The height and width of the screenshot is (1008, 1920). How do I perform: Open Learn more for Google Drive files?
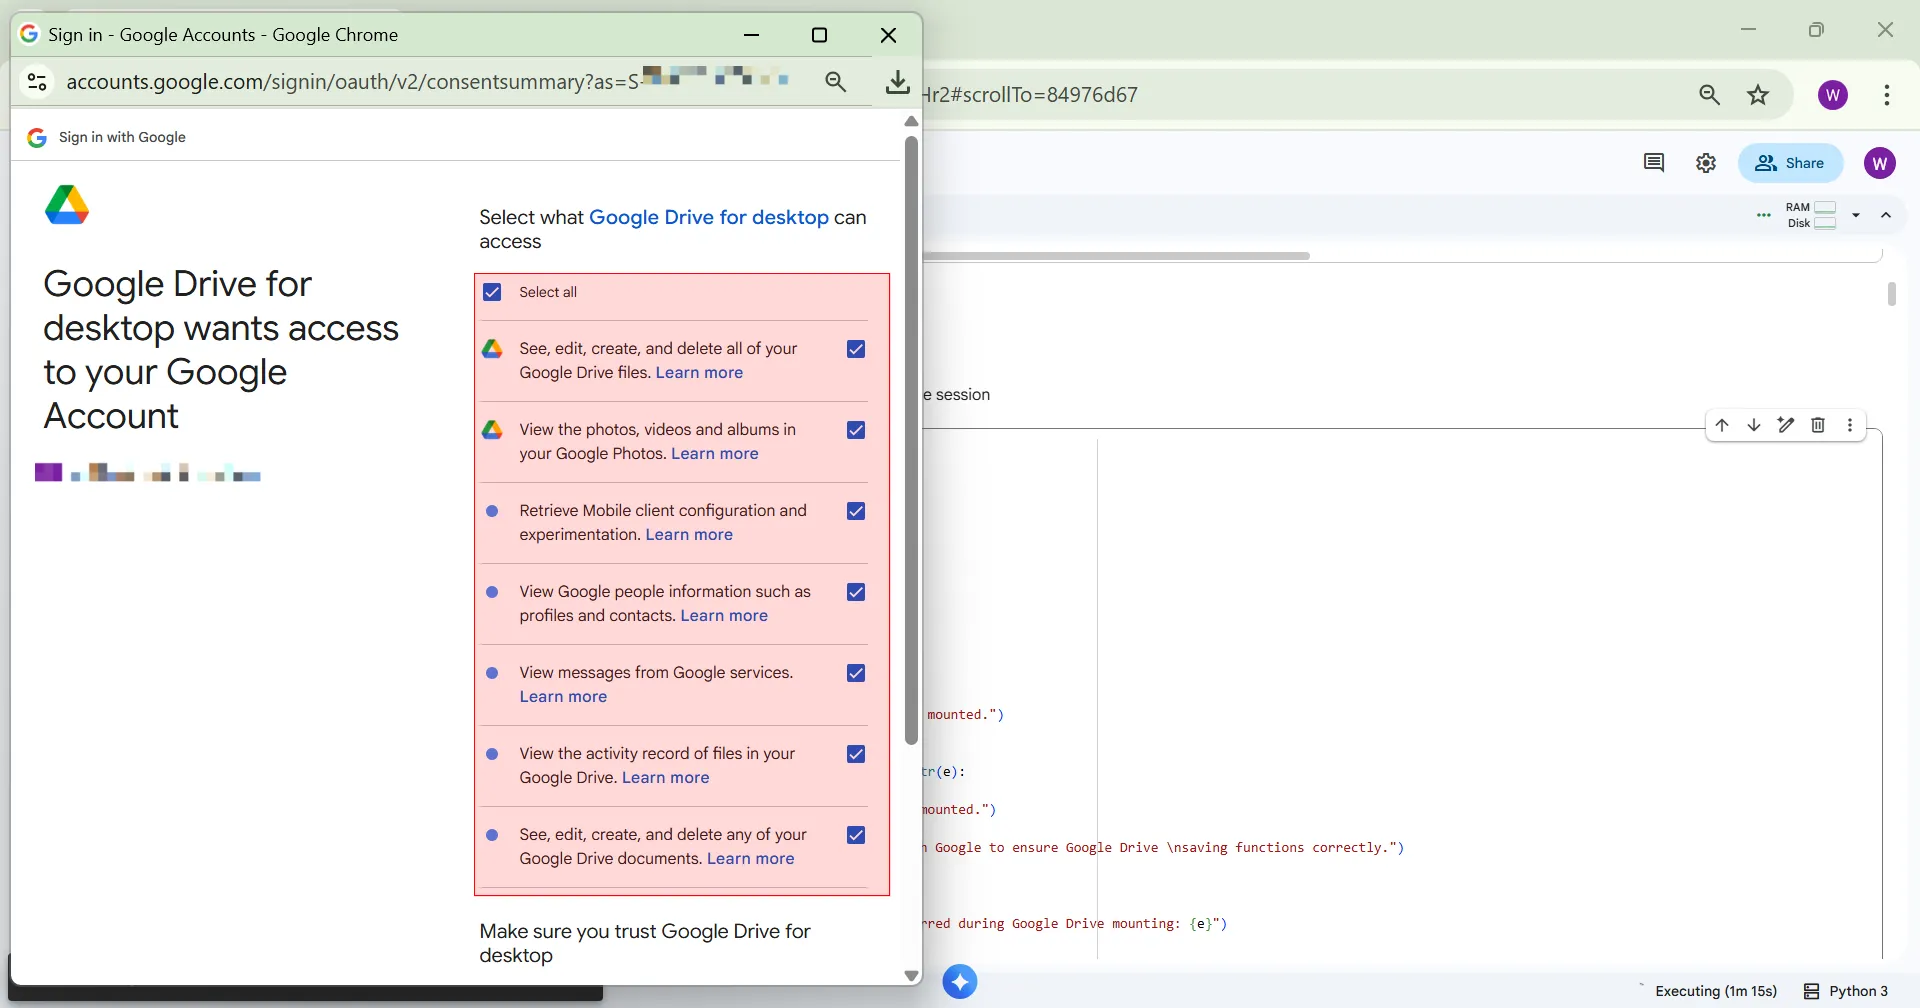pyautogui.click(x=699, y=373)
